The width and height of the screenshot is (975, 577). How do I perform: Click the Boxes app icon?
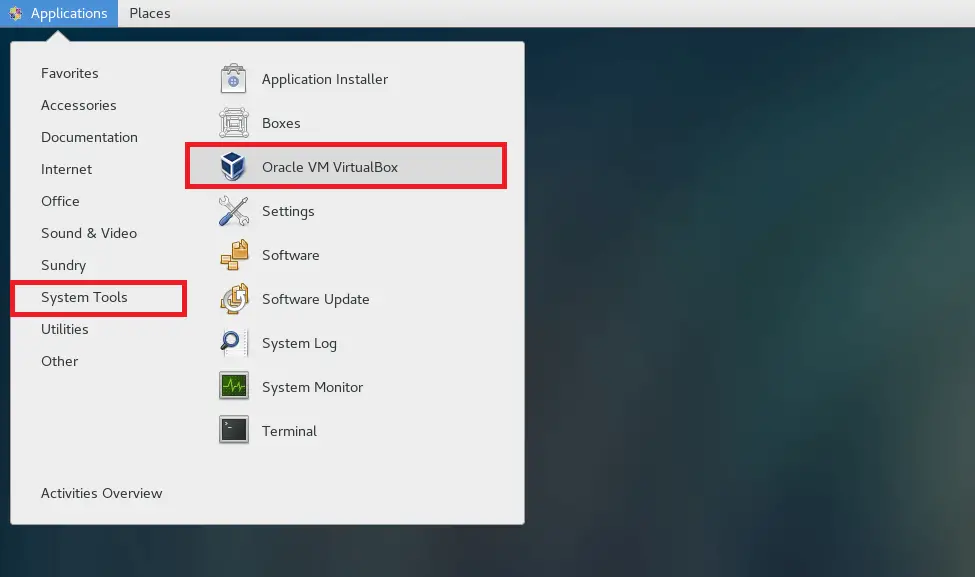(x=234, y=122)
